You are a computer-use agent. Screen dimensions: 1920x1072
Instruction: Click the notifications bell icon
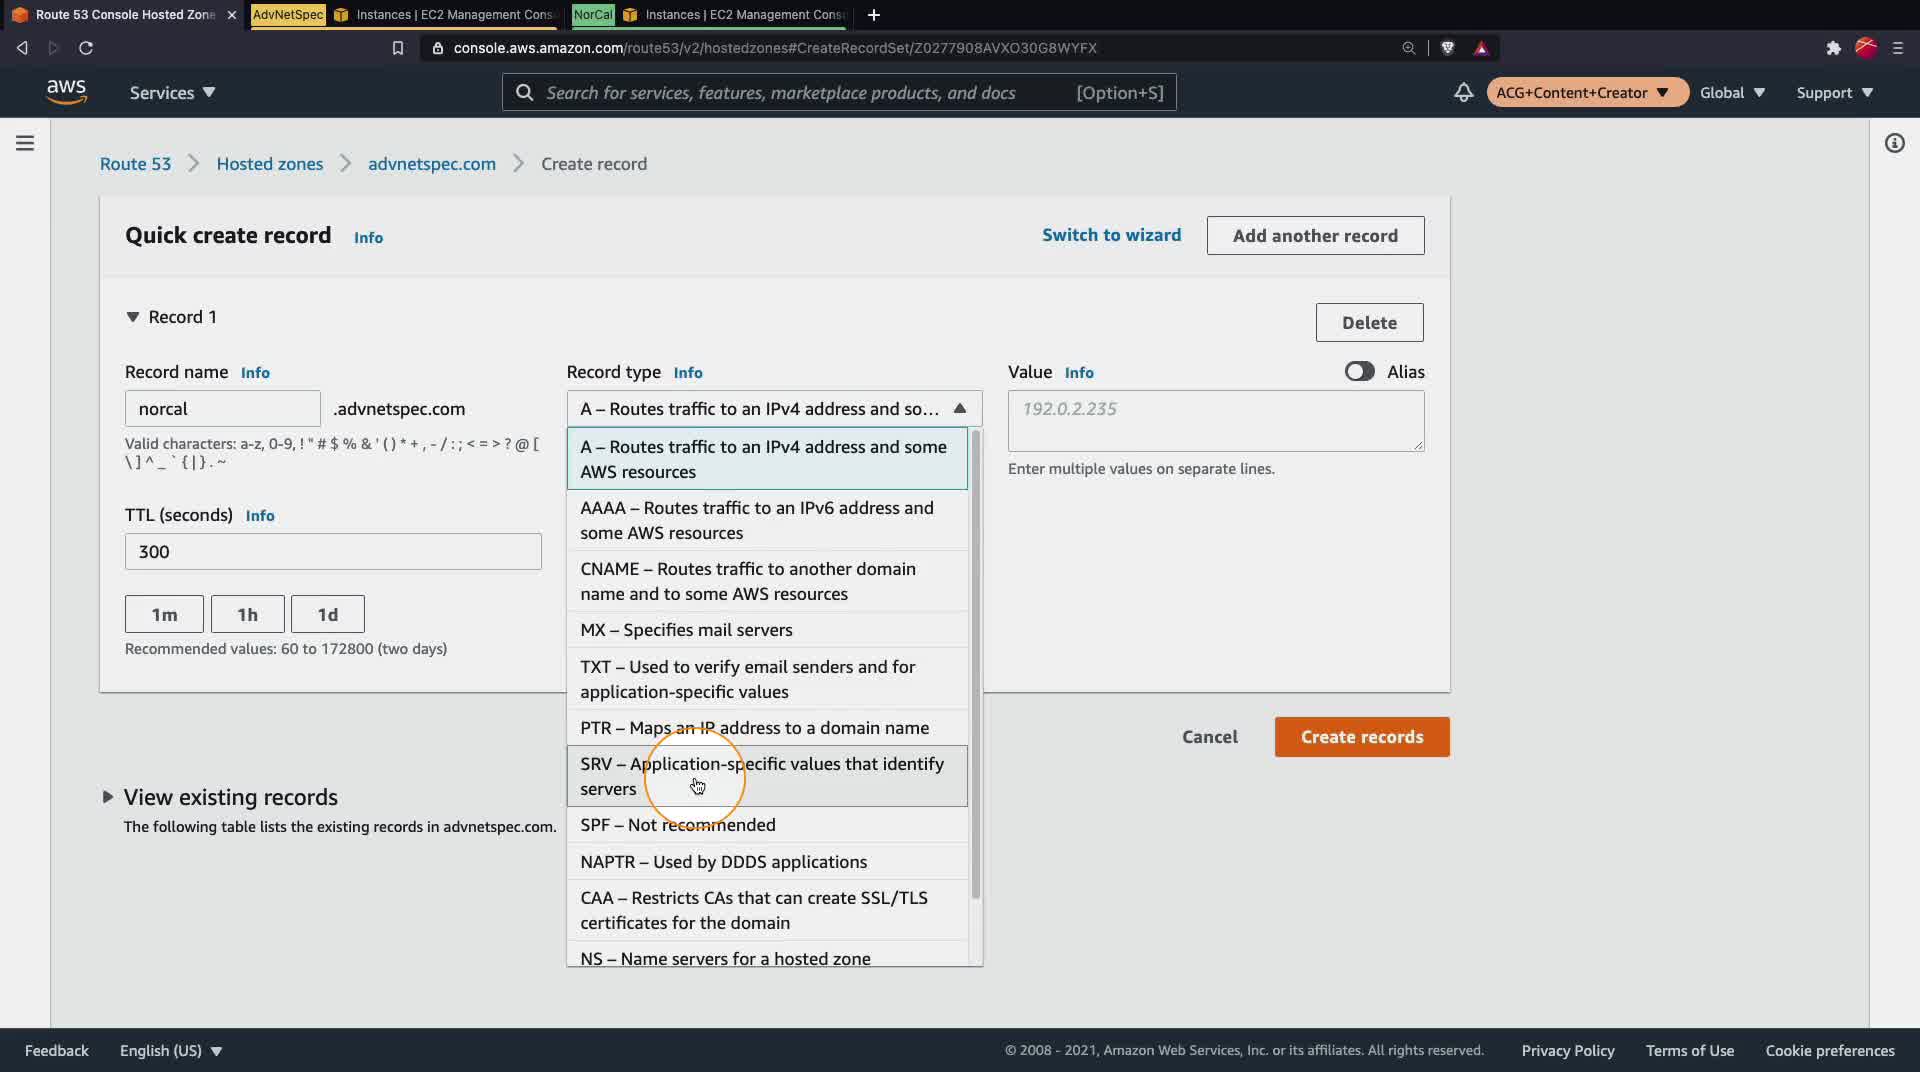click(x=1463, y=92)
